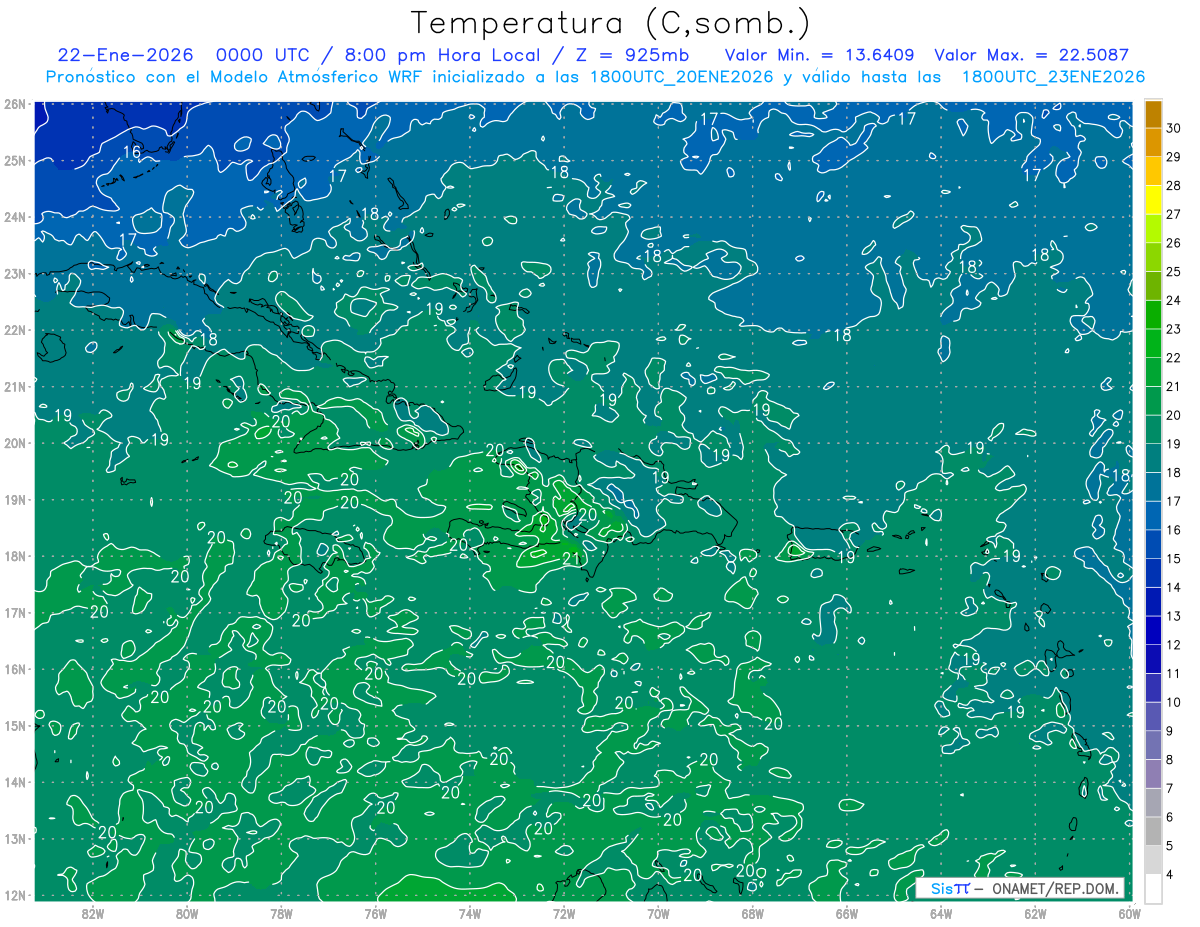Click the "60W" longitude axis label

1129,913
